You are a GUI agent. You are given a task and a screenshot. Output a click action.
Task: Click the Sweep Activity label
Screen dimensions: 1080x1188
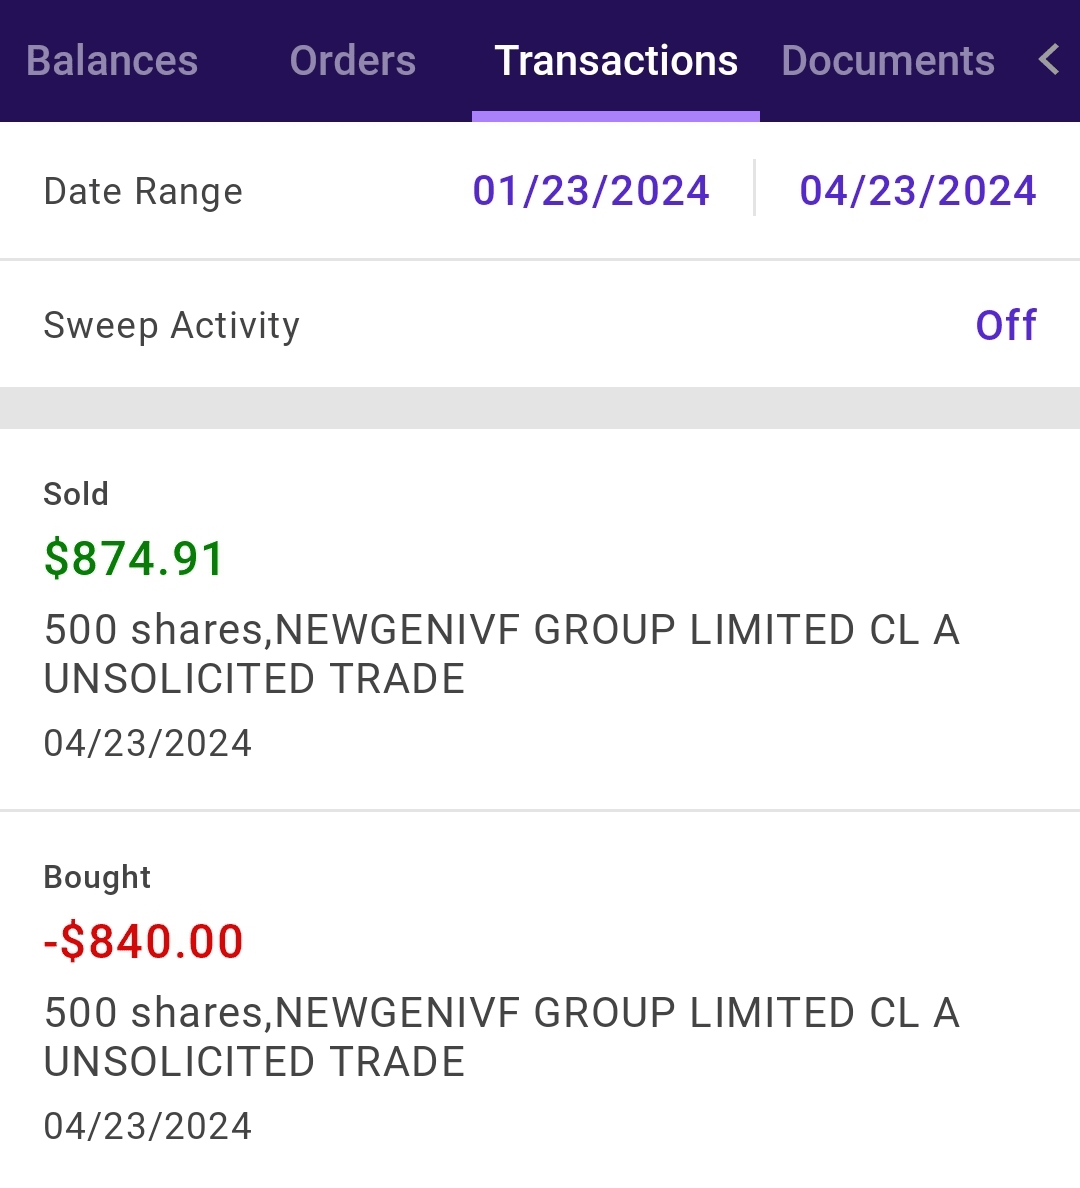click(171, 326)
